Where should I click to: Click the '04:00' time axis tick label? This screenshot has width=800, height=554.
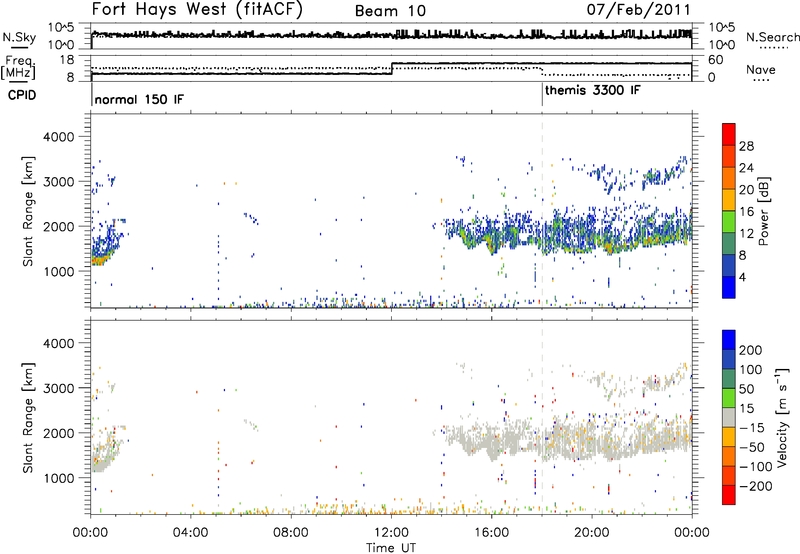pos(190,533)
